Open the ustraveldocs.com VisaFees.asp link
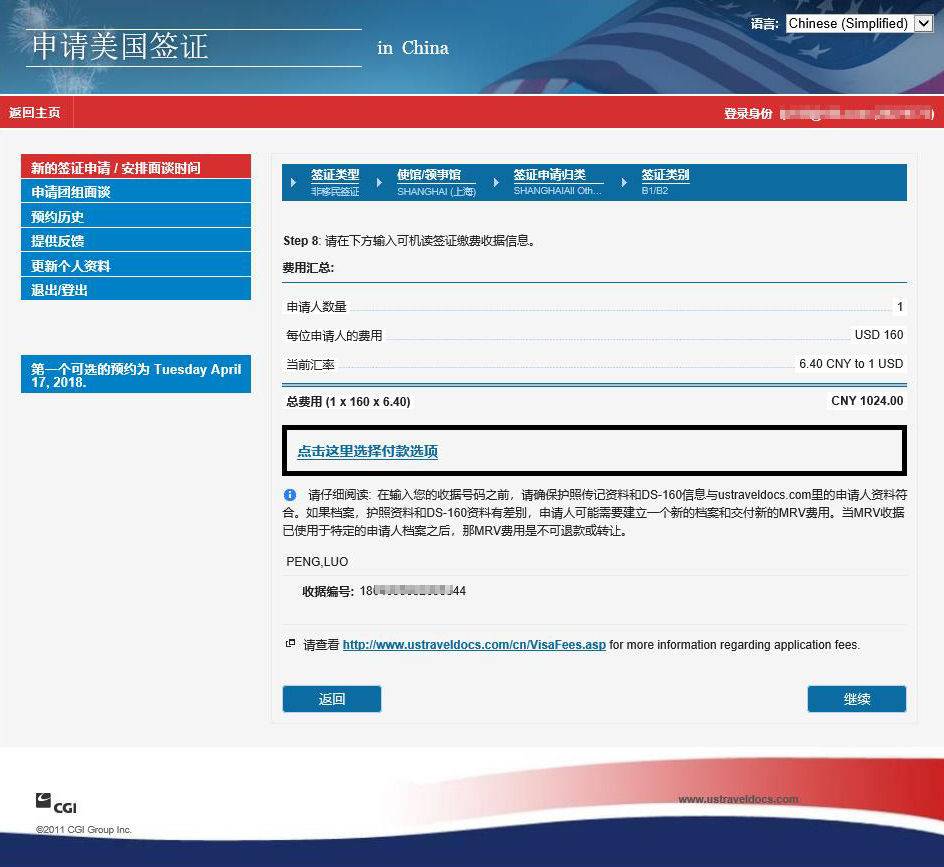This screenshot has height=867, width=944. point(474,645)
